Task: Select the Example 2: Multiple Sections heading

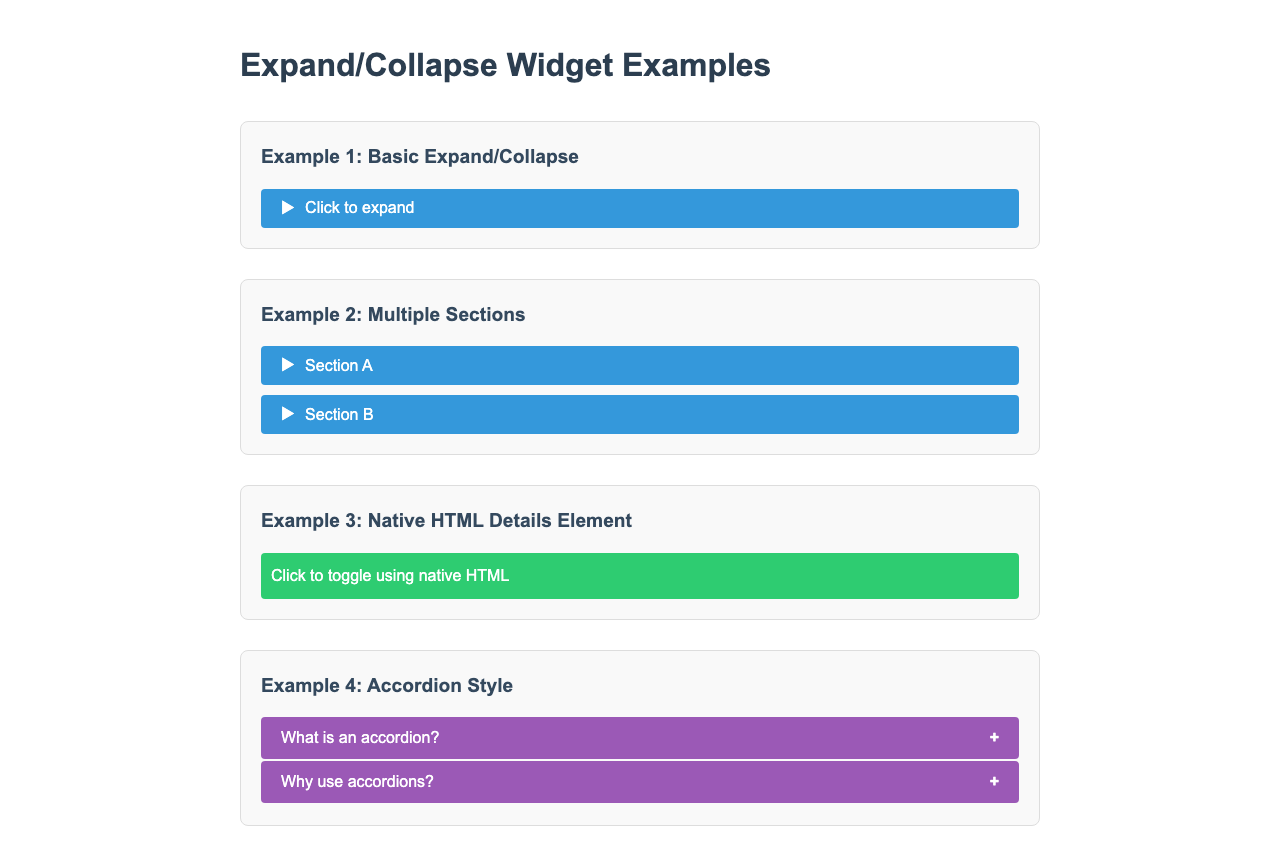Action: 393,315
